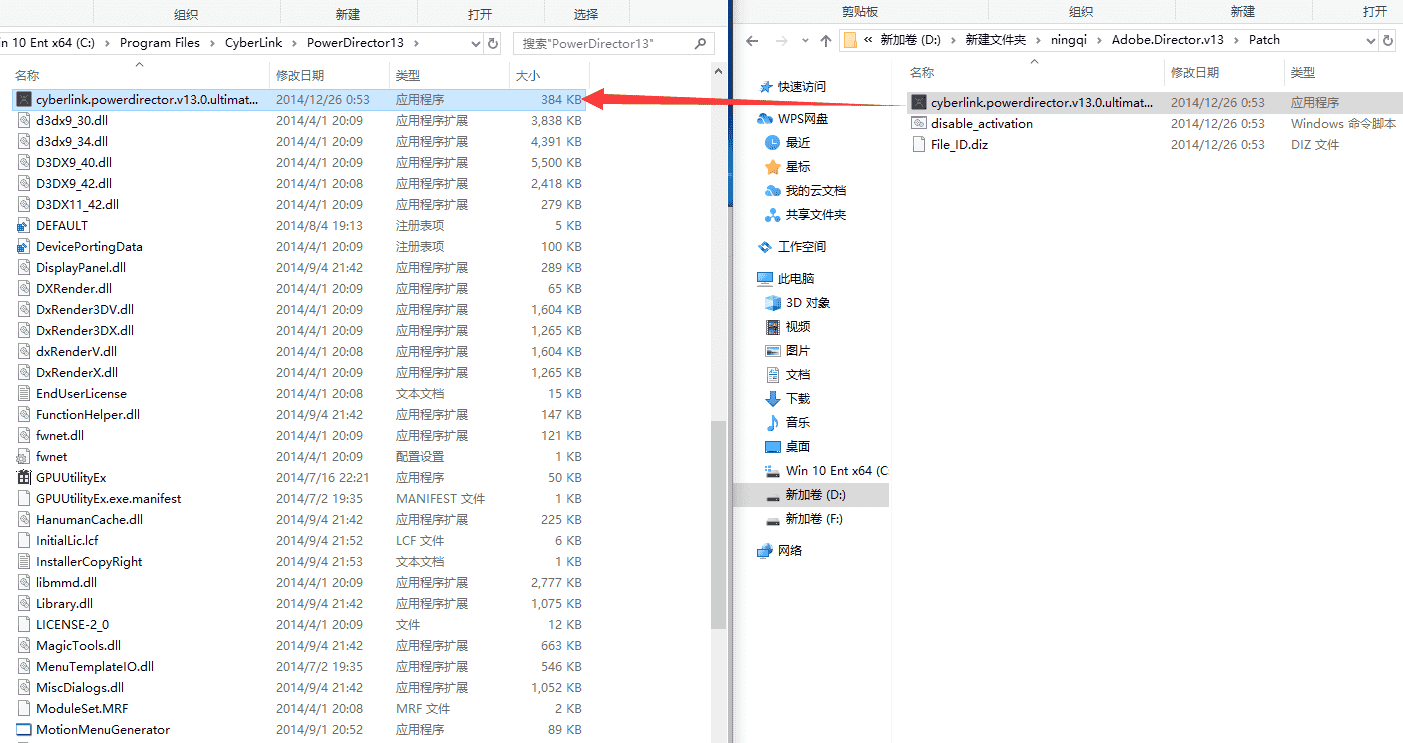This screenshot has width=1403, height=743.
Task: Open 最近 recent clock icon
Action: (772, 143)
